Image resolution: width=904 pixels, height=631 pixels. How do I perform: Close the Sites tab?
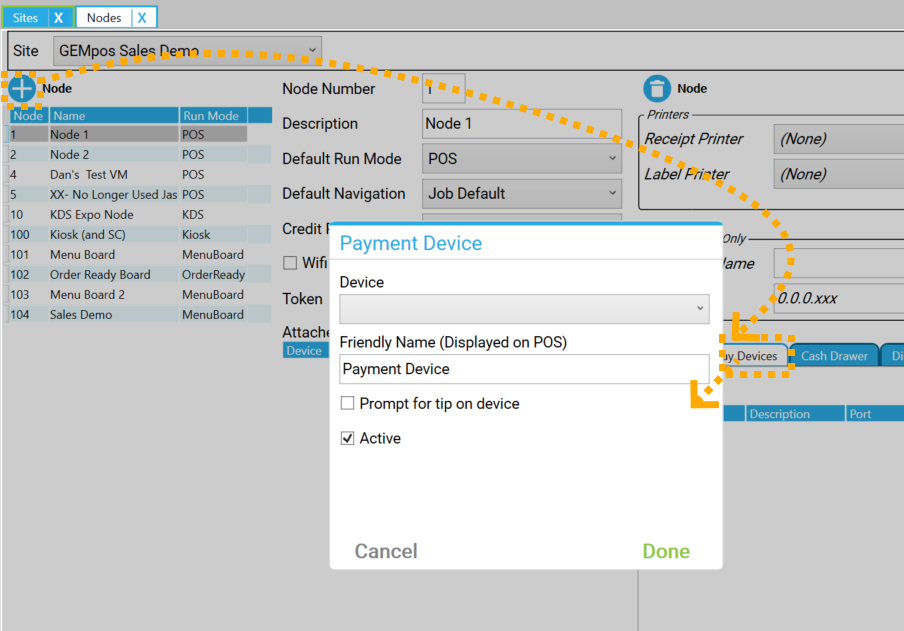coord(58,18)
